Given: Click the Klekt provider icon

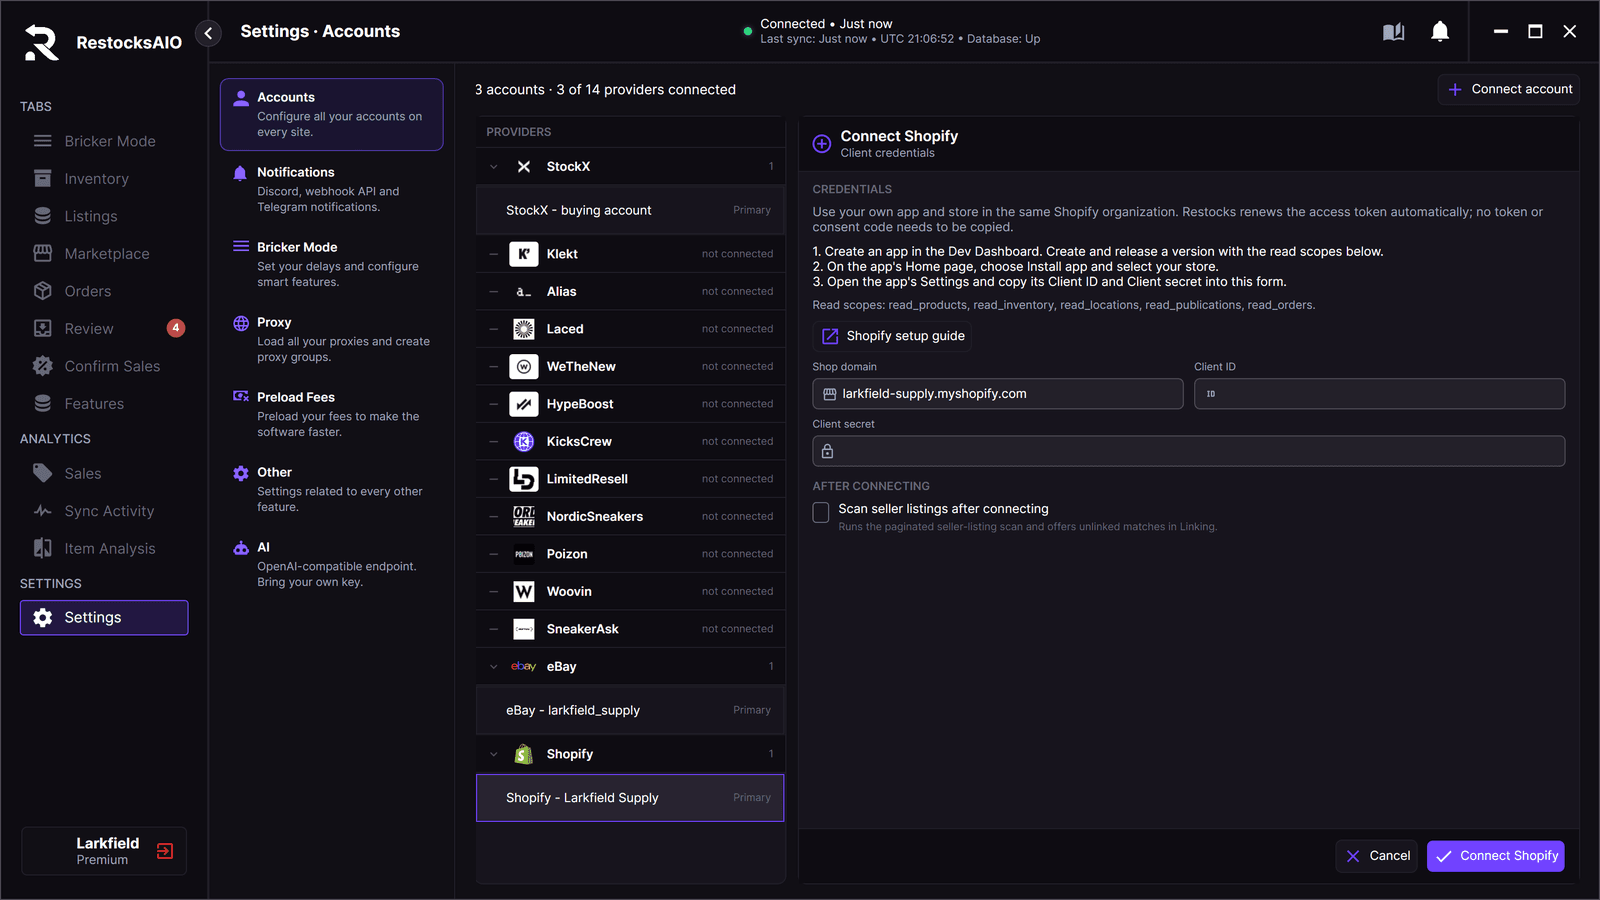Looking at the screenshot, I should [x=524, y=254].
